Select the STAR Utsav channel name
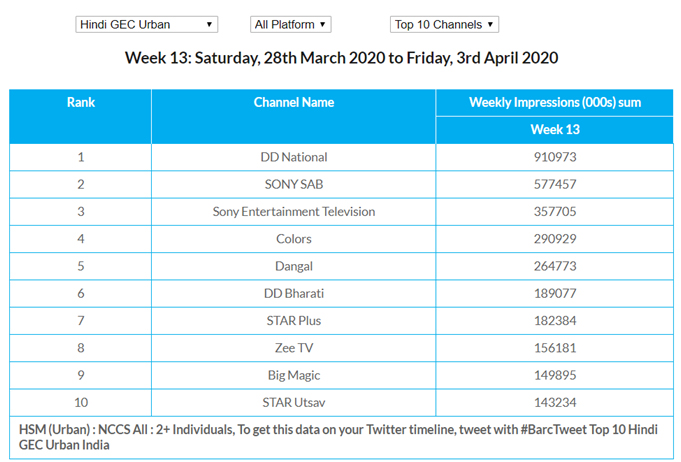The image size is (681, 462). (x=294, y=401)
